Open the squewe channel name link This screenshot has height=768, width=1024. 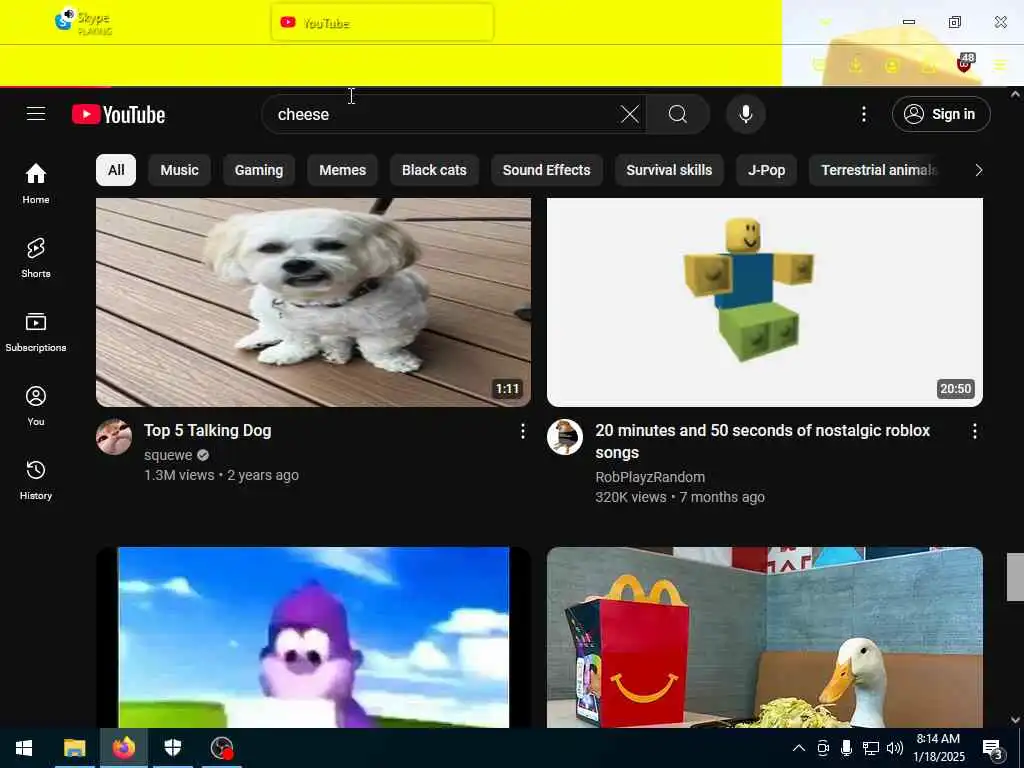pyautogui.click(x=168, y=455)
